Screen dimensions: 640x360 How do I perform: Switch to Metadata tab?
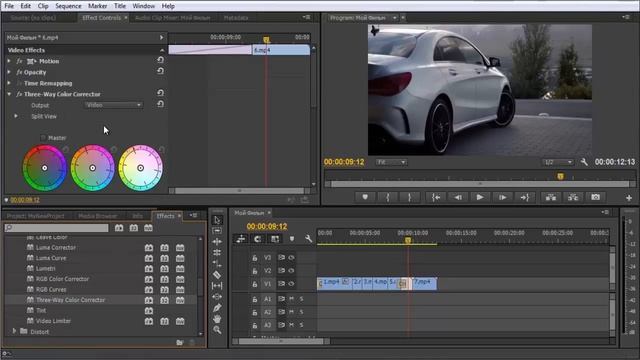coord(236,18)
